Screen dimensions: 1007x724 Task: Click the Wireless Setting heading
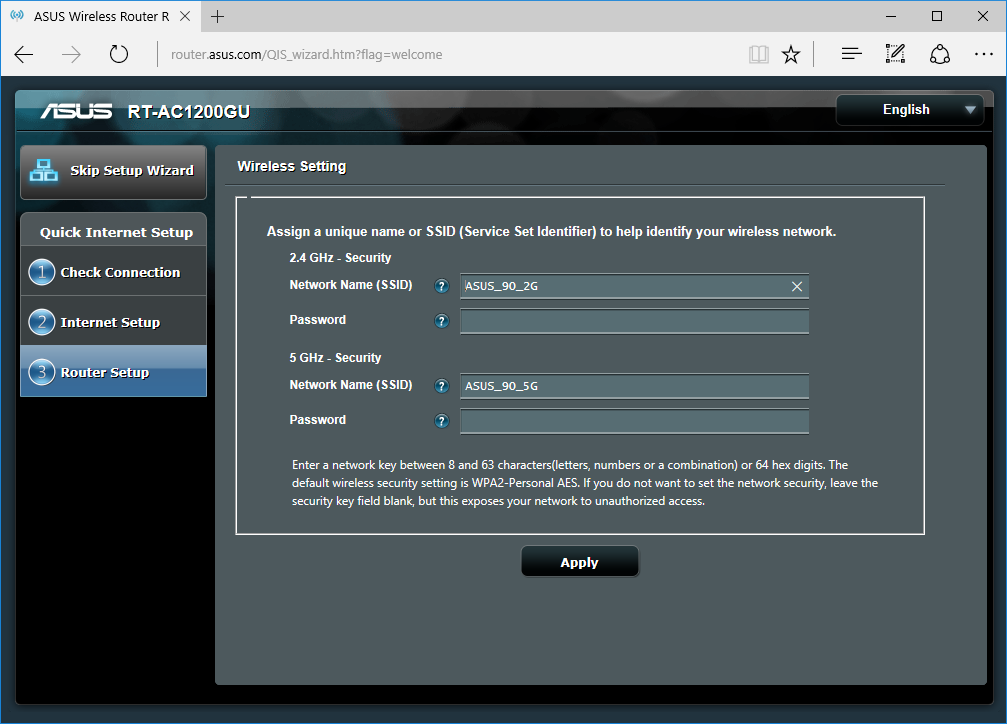pos(292,166)
